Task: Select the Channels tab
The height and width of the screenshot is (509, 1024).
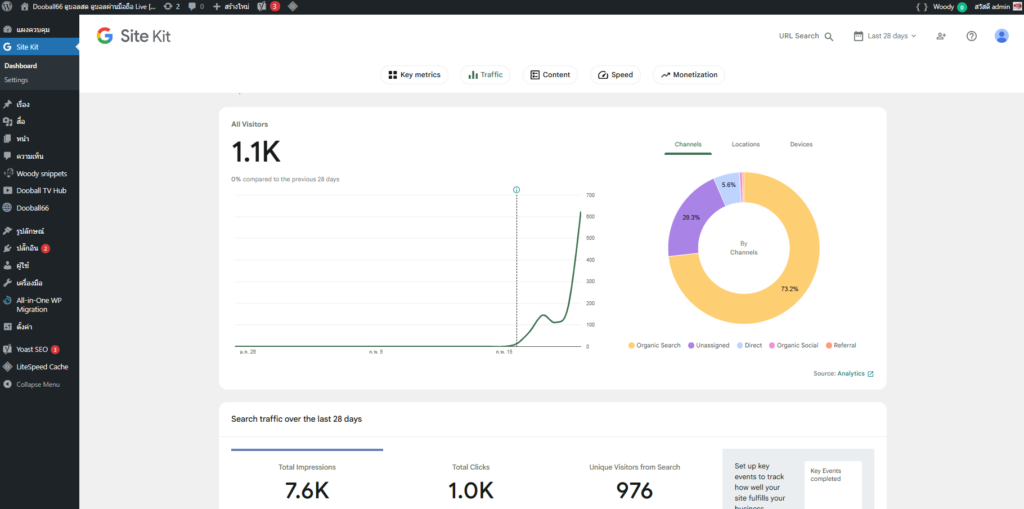Action: tap(688, 144)
